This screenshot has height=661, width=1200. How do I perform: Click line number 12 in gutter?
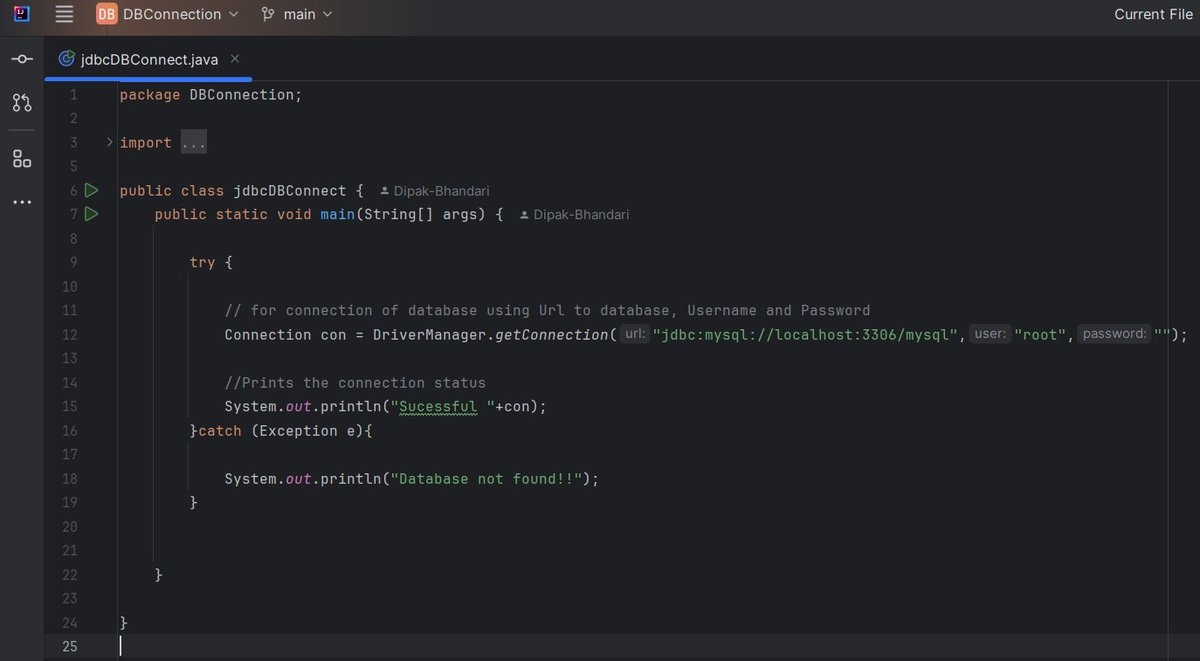pyautogui.click(x=70, y=335)
